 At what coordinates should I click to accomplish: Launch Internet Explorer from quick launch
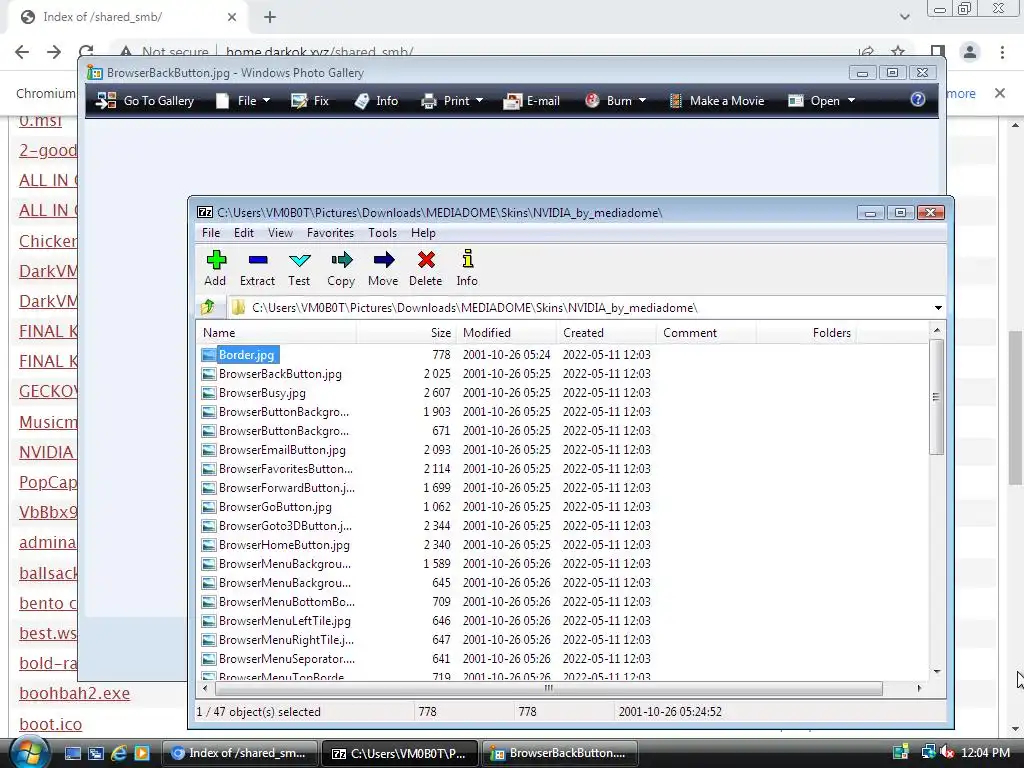point(119,753)
